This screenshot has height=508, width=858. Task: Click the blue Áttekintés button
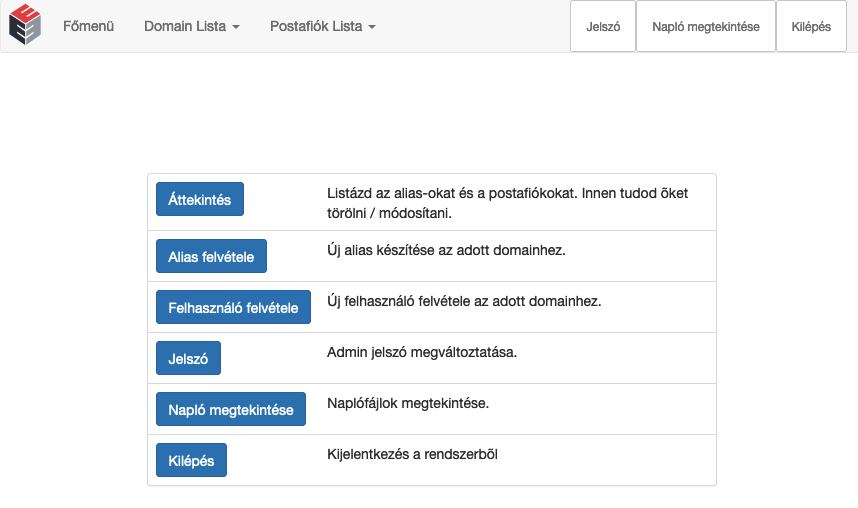(x=200, y=199)
